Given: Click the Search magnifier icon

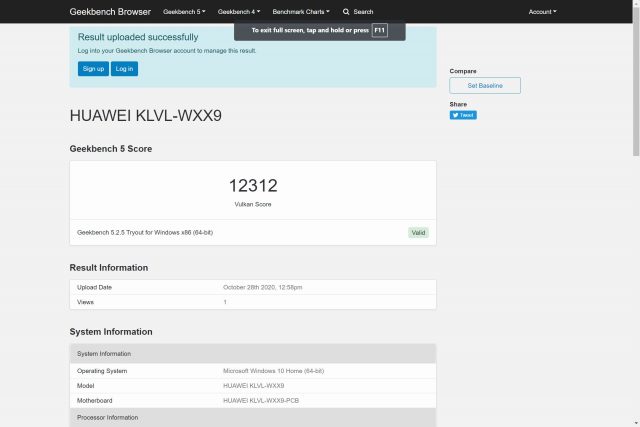Looking at the screenshot, I should (x=346, y=12).
